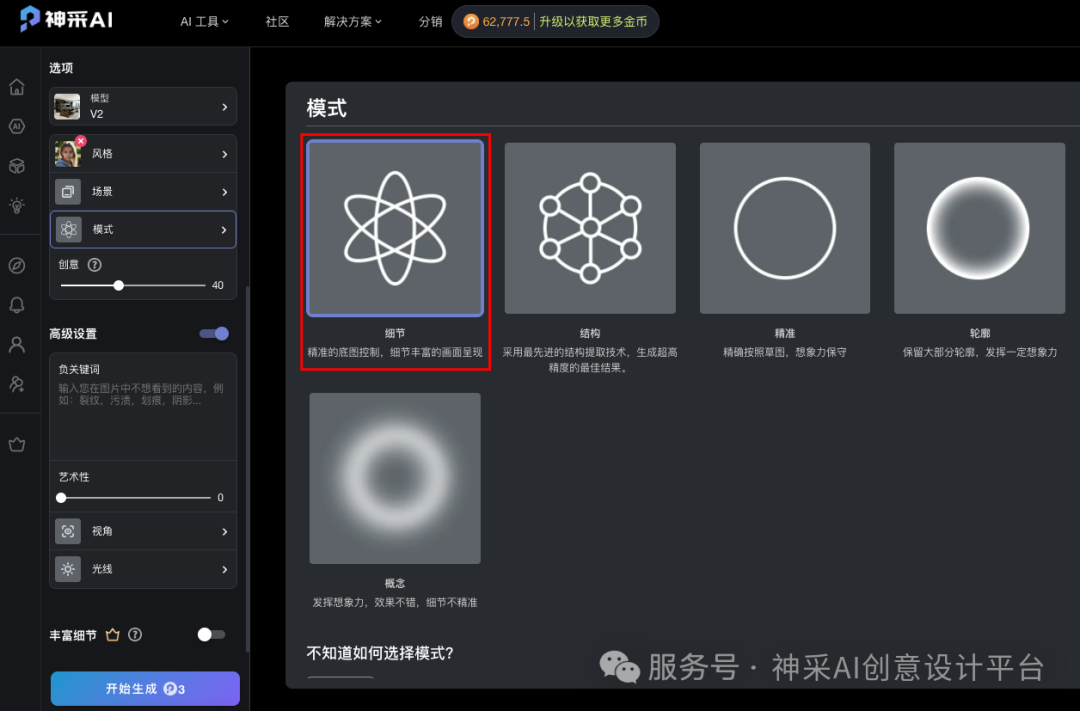The image size is (1080, 711).
Task: Expand the 场景 panel chevron
Action: point(227,191)
